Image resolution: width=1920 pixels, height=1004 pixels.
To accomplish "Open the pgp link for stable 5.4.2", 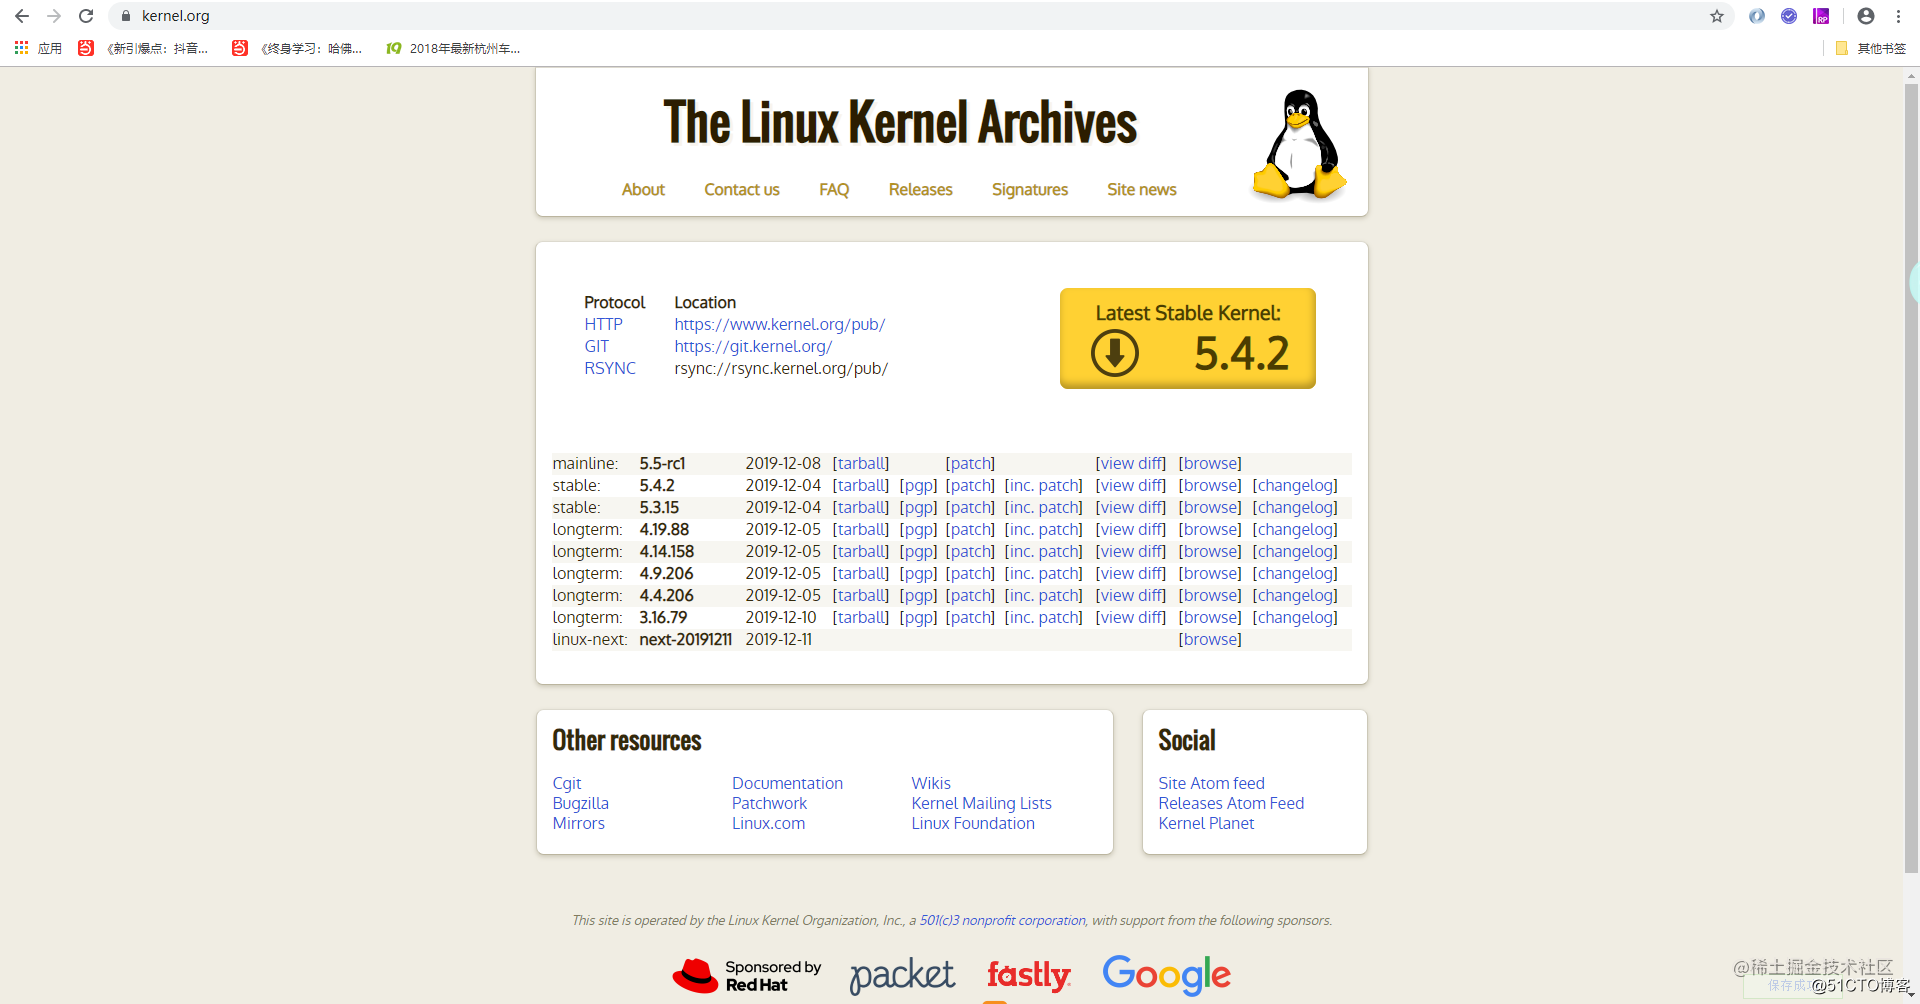I will 918,486.
